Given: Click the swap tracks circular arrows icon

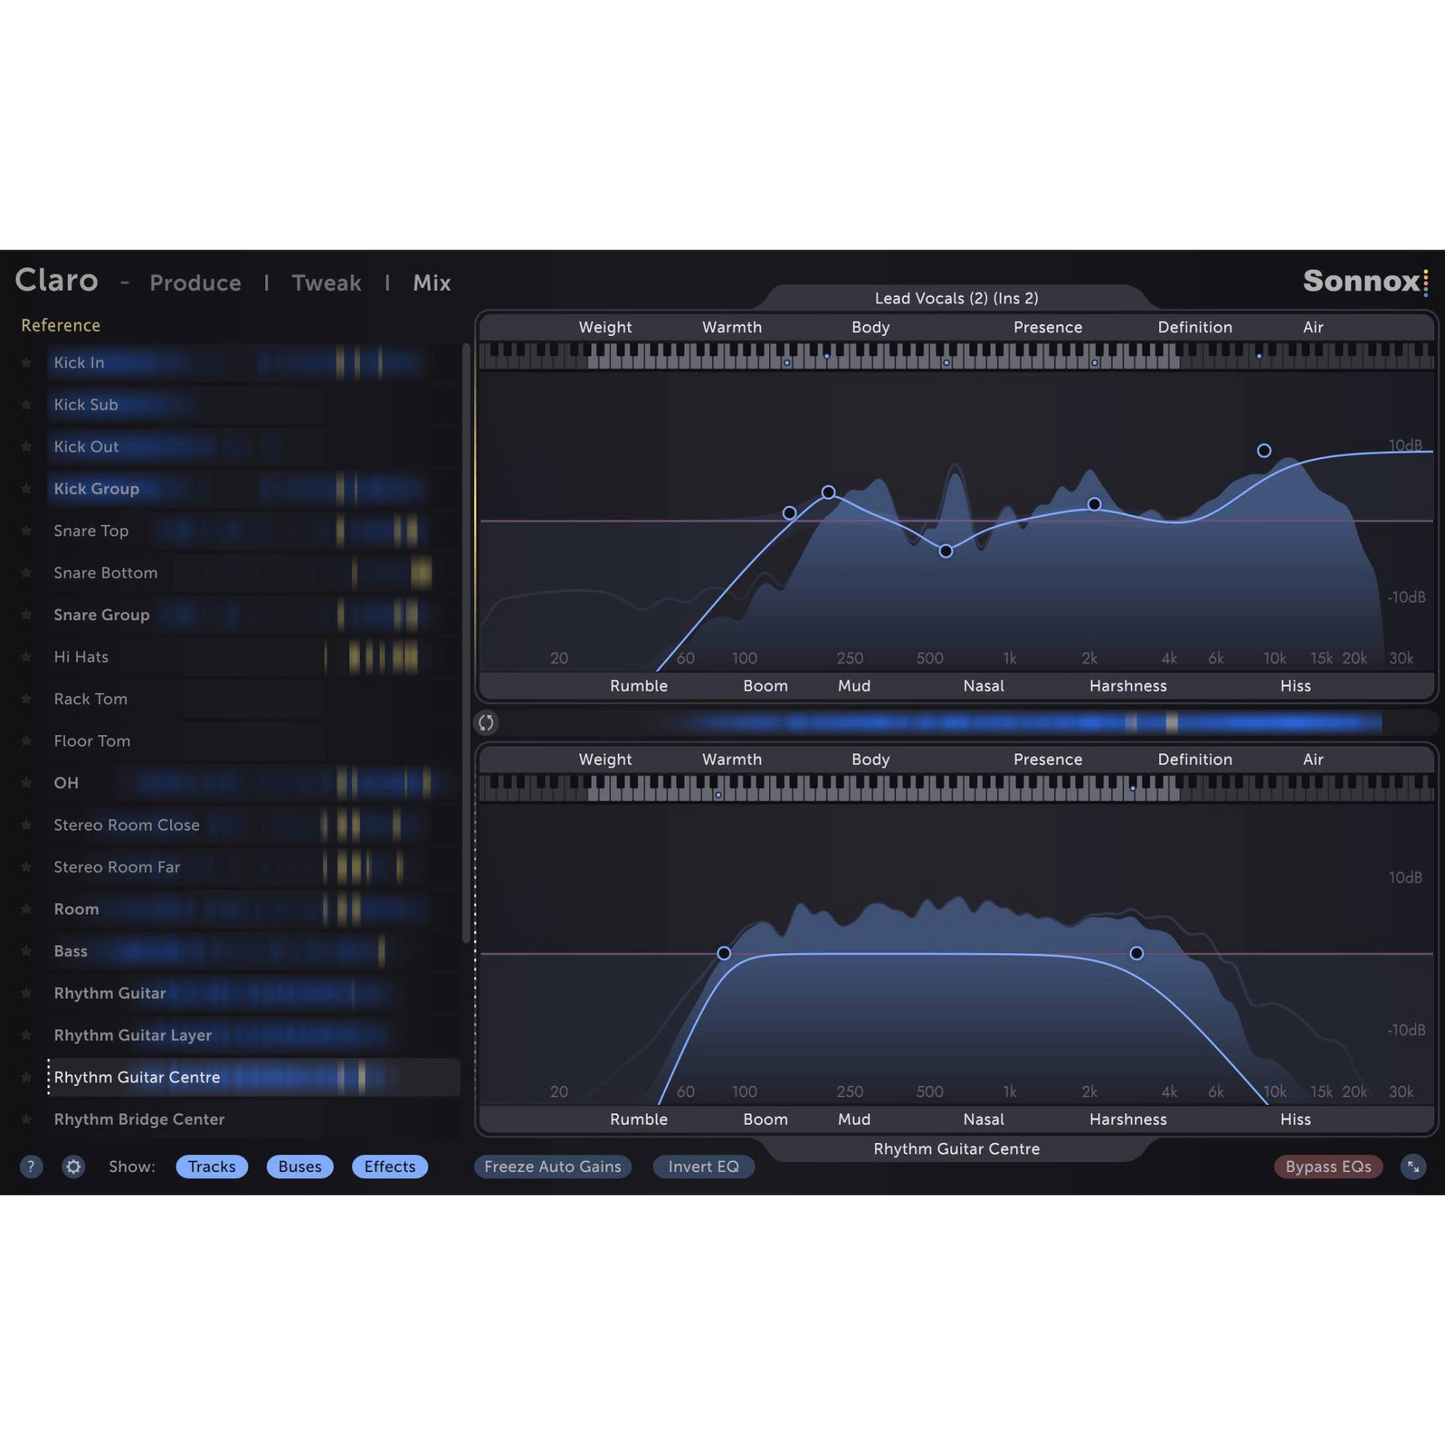Looking at the screenshot, I should [486, 722].
